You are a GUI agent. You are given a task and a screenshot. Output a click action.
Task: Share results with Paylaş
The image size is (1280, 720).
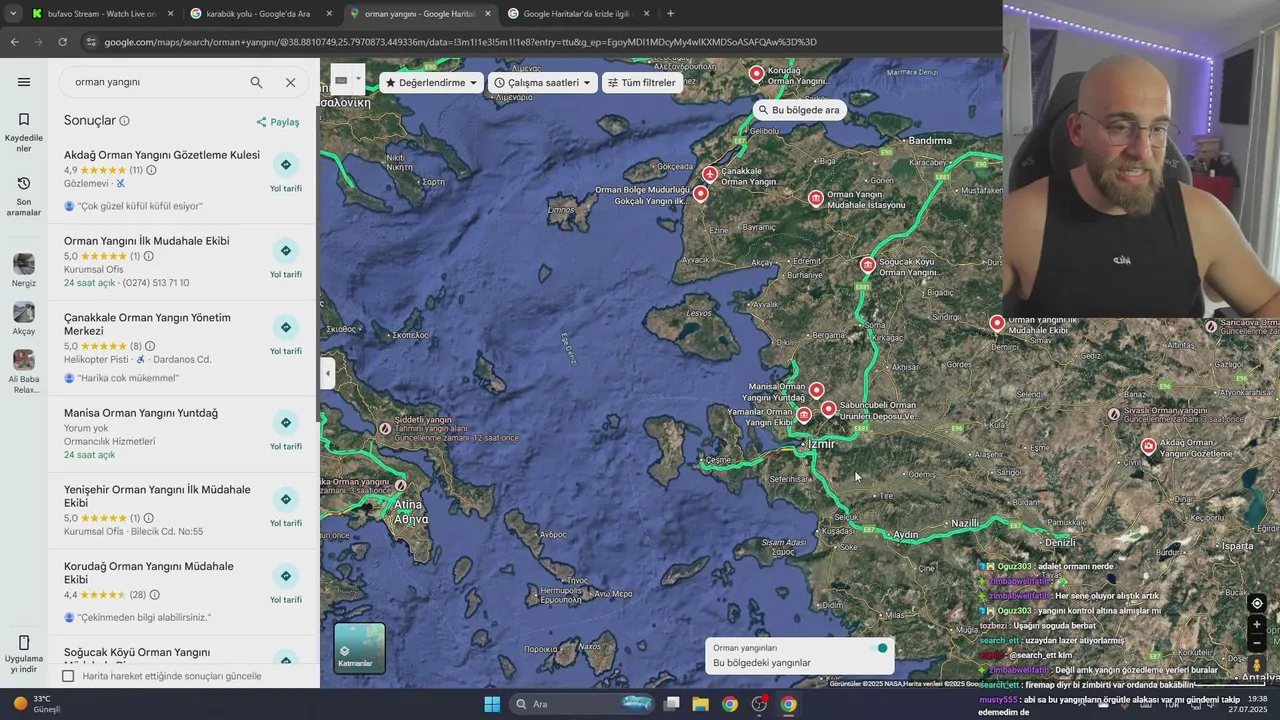tap(278, 122)
